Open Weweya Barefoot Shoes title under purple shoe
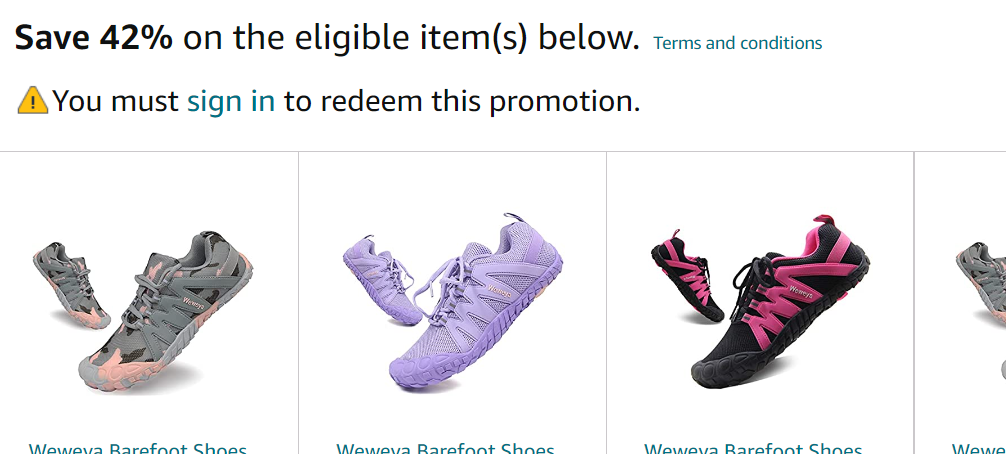The height and width of the screenshot is (454, 1006). (x=445, y=448)
